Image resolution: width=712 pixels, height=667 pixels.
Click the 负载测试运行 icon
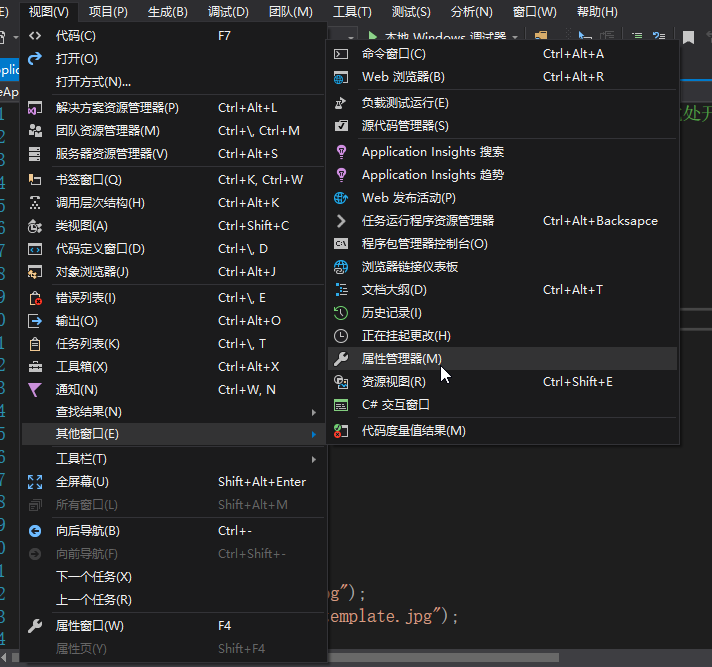[x=341, y=103]
